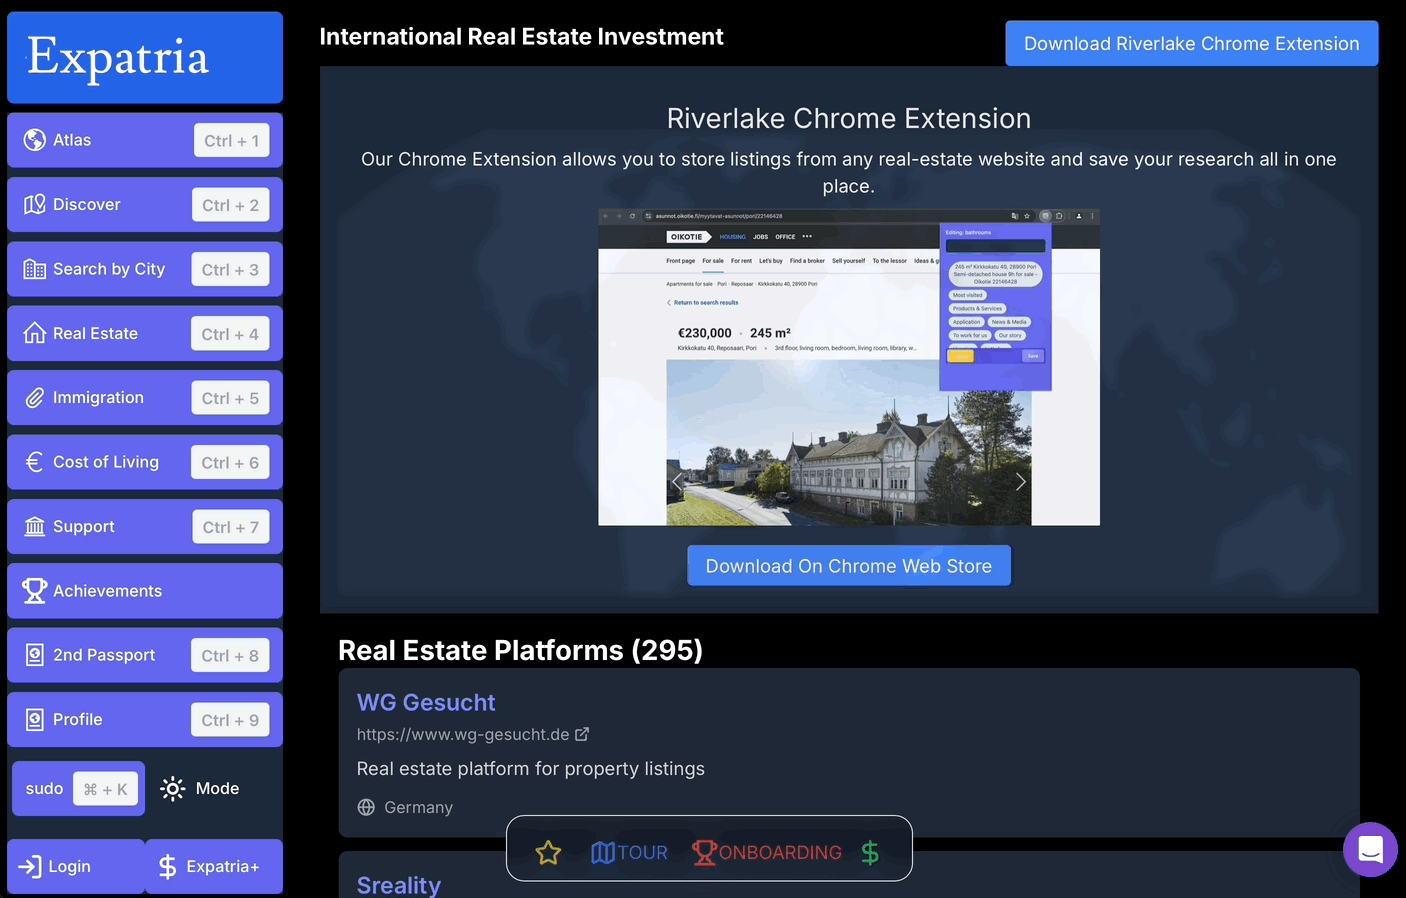This screenshot has width=1406, height=898.
Task: Open Cost of Living page
Action: (x=145, y=462)
